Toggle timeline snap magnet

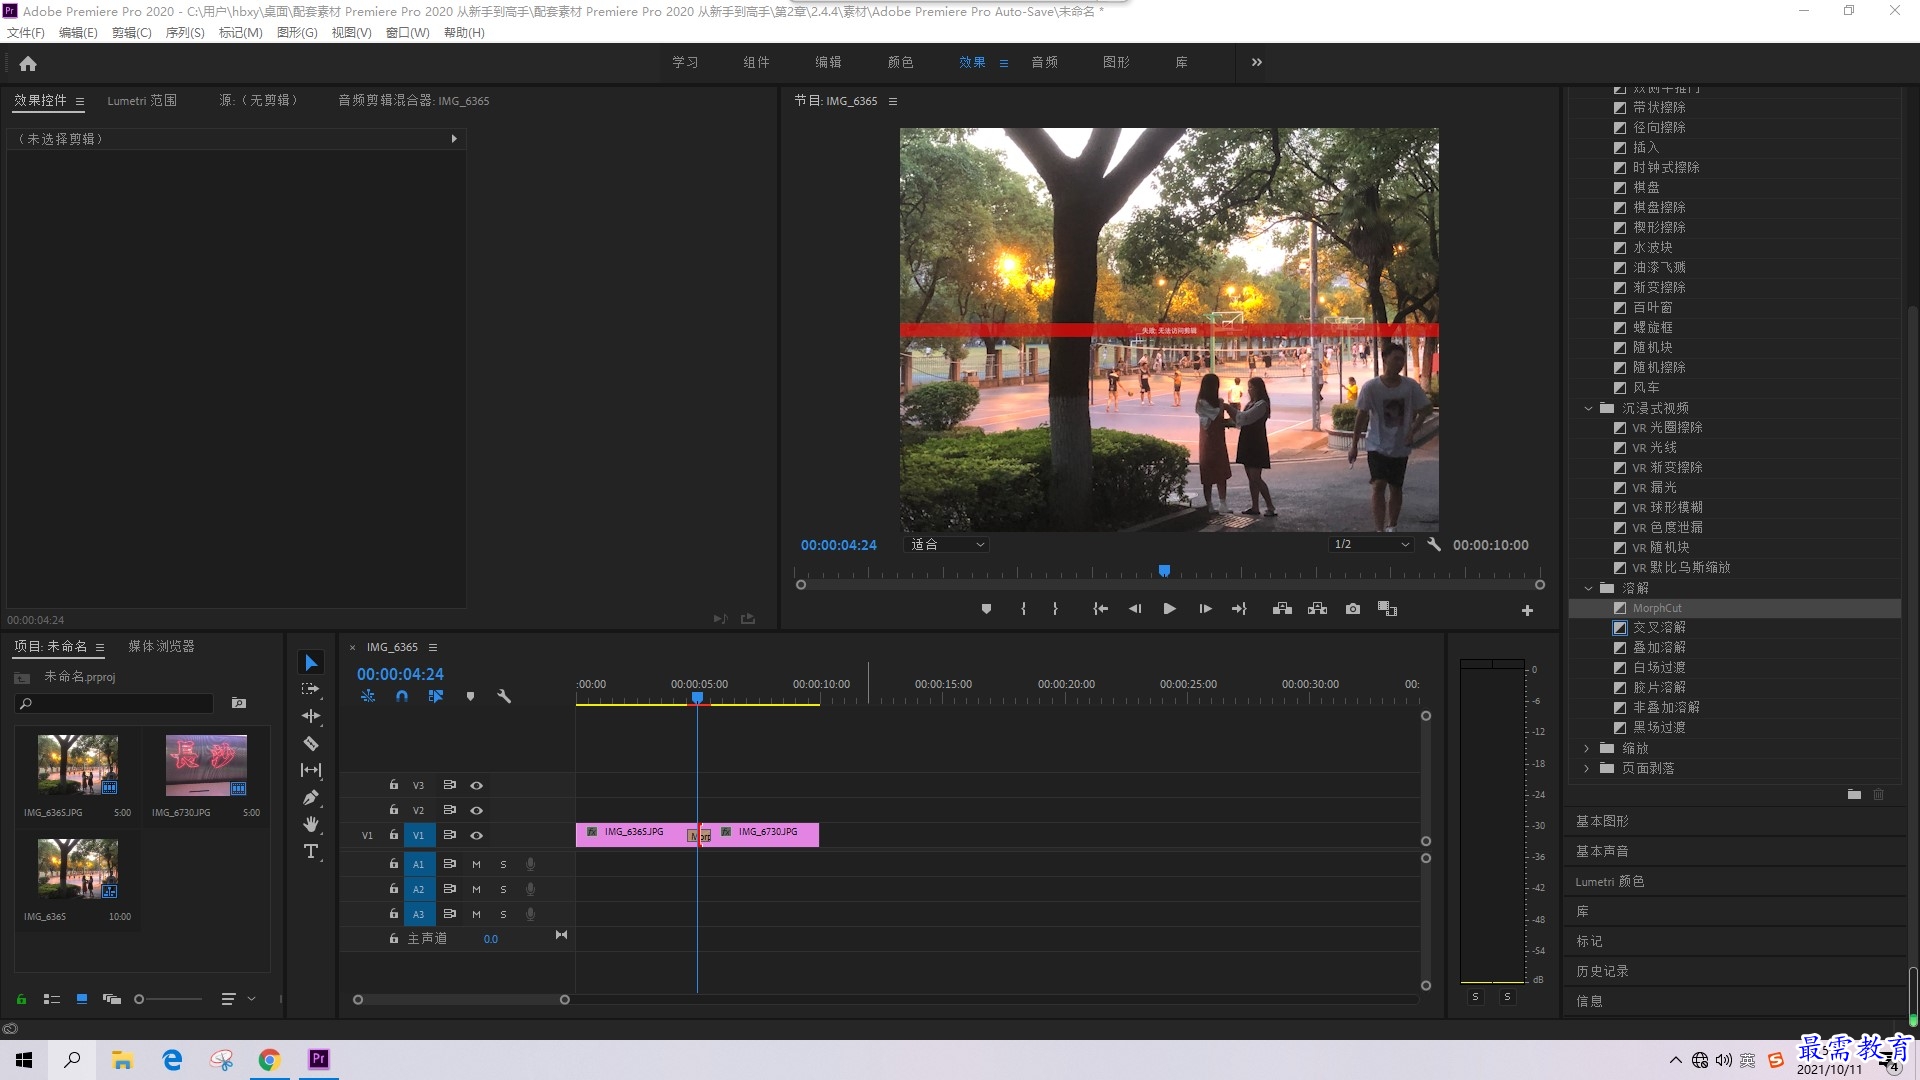pyautogui.click(x=402, y=696)
